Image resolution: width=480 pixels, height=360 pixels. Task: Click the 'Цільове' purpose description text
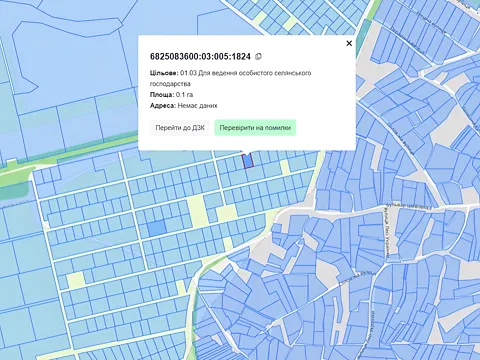(x=230, y=78)
